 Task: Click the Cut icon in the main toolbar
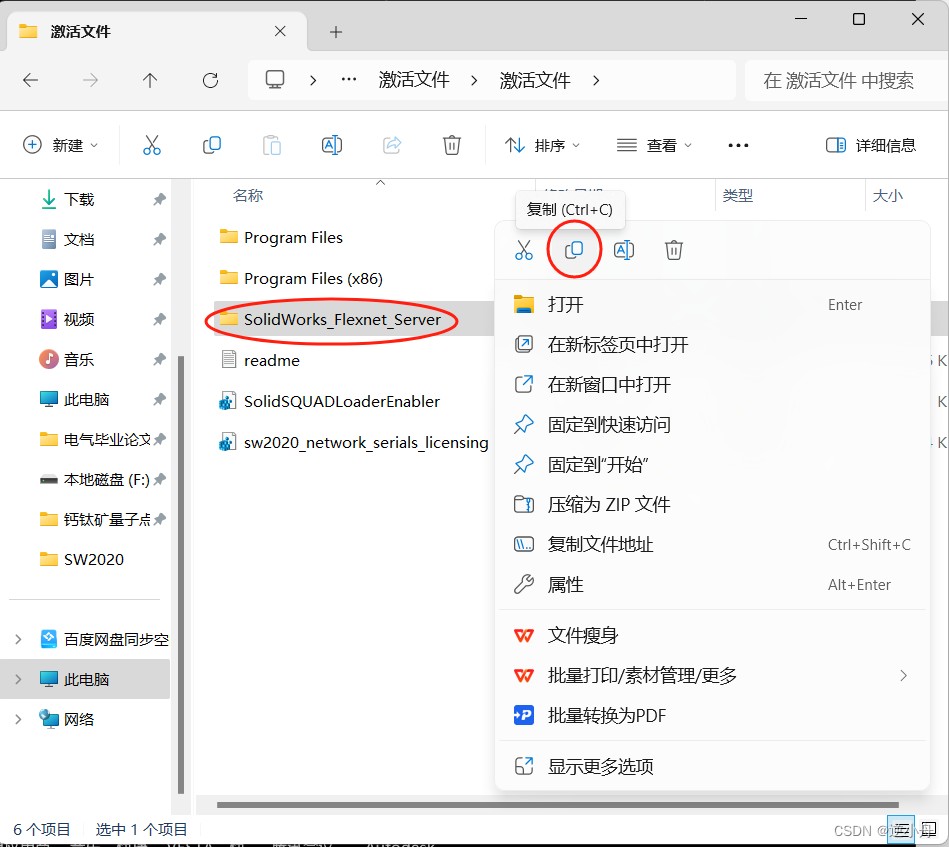pos(151,145)
